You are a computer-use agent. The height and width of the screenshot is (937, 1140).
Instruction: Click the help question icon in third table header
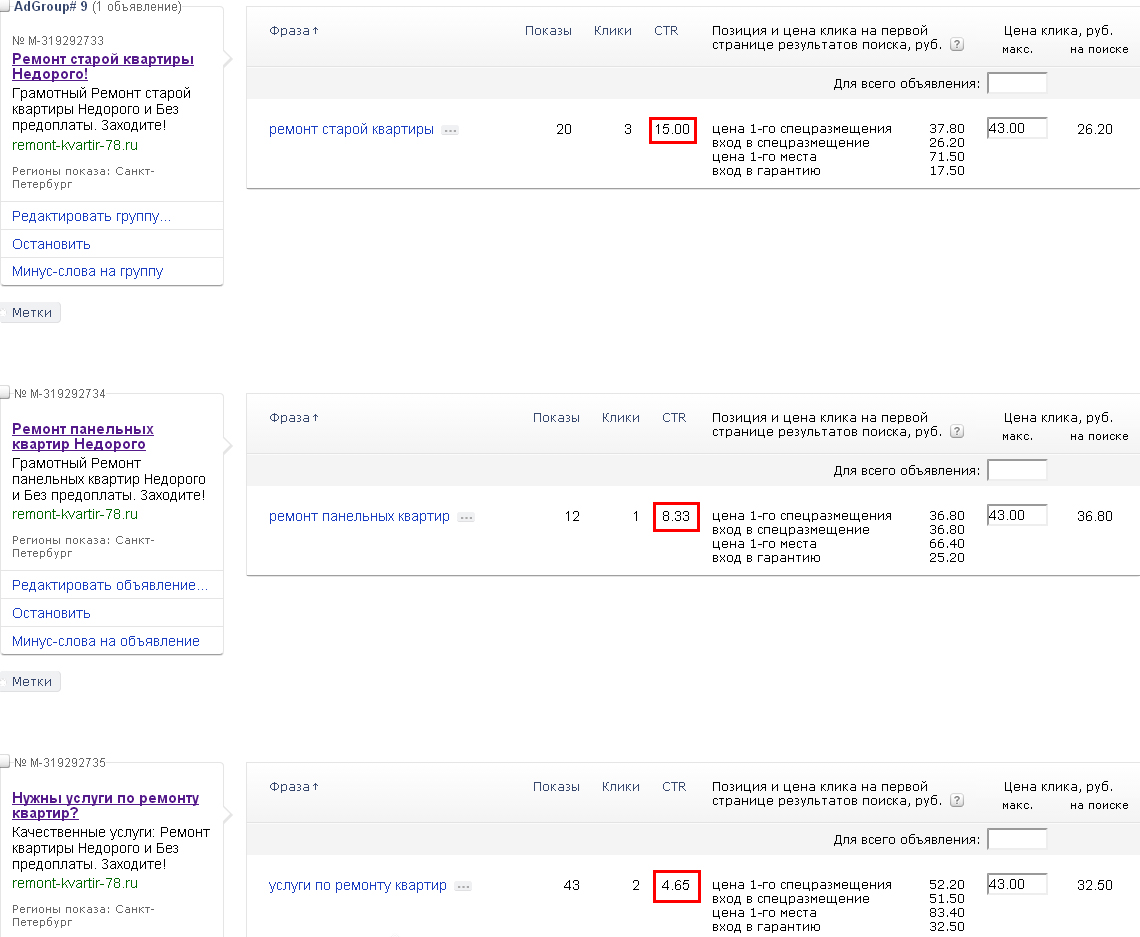(957, 801)
